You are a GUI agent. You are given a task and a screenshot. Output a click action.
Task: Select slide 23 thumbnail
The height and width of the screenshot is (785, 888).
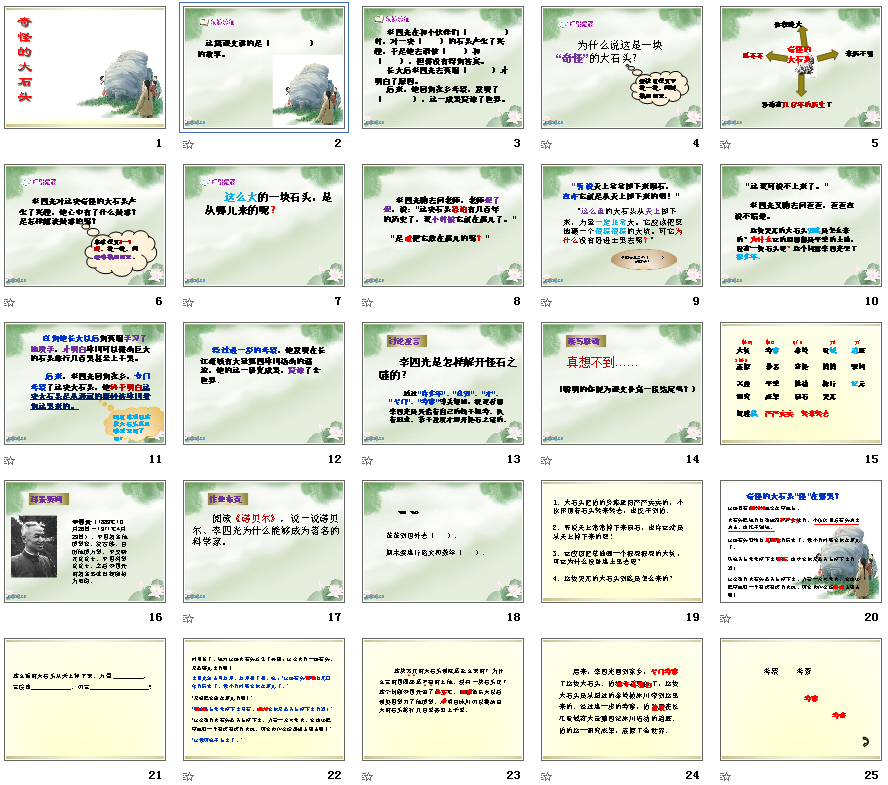[x=443, y=700]
